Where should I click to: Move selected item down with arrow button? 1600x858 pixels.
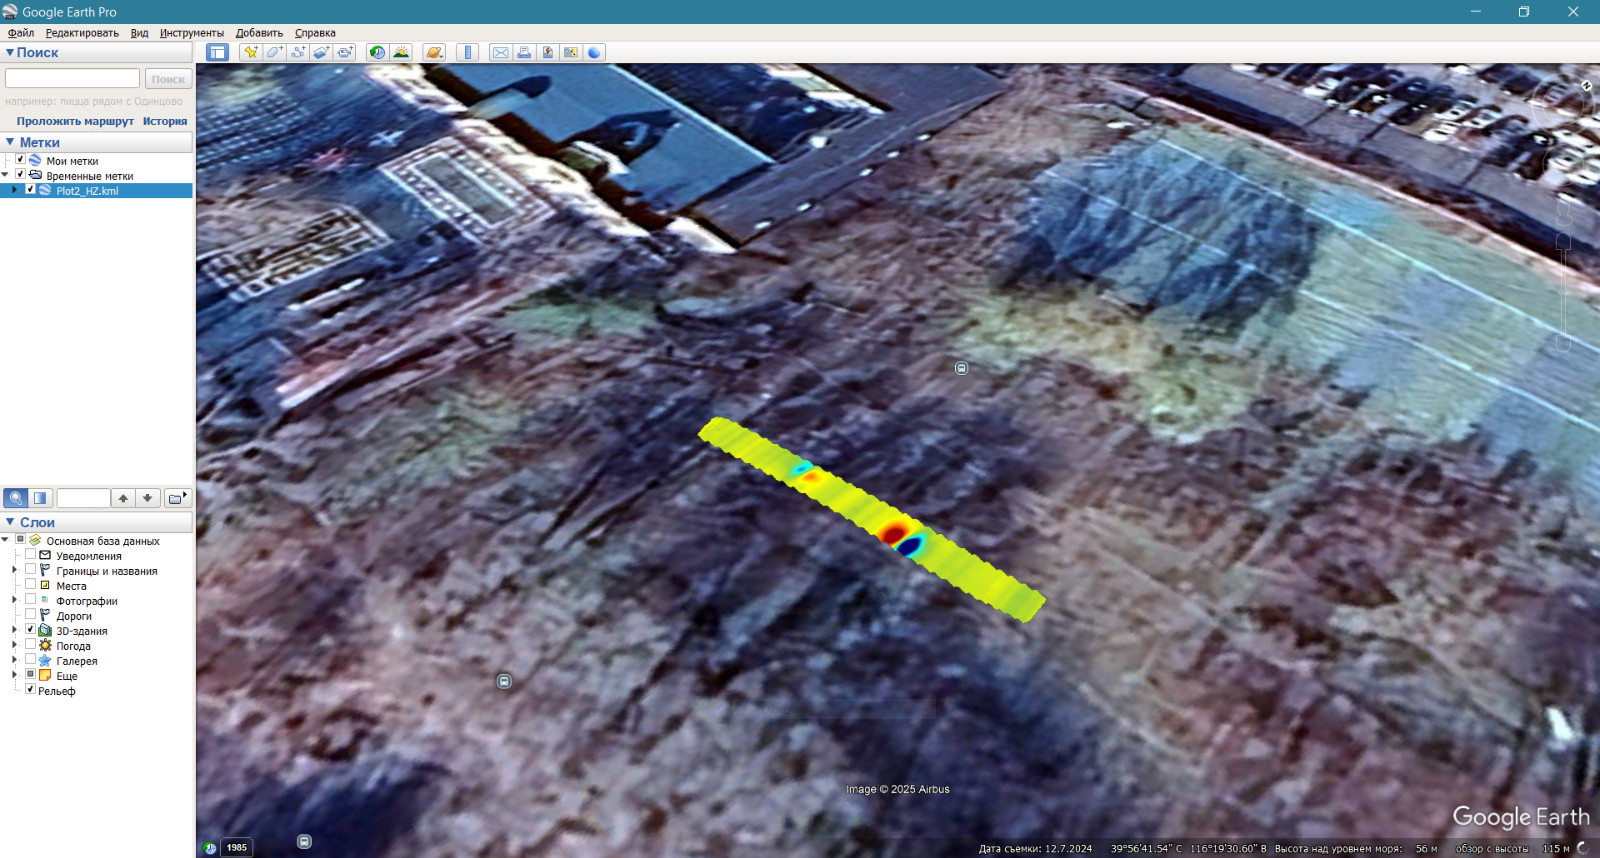point(147,498)
